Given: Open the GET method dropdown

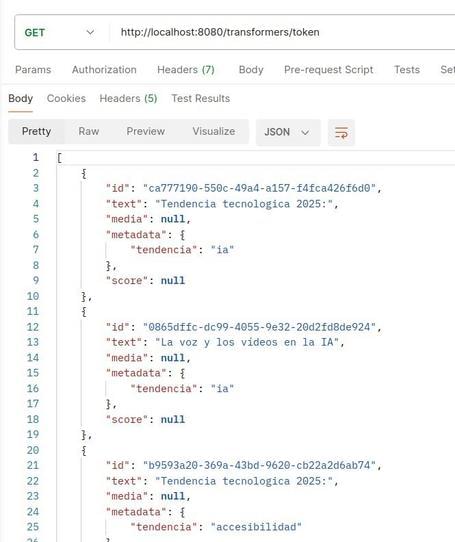Looking at the screenshot, I should (x=59, y=32).
